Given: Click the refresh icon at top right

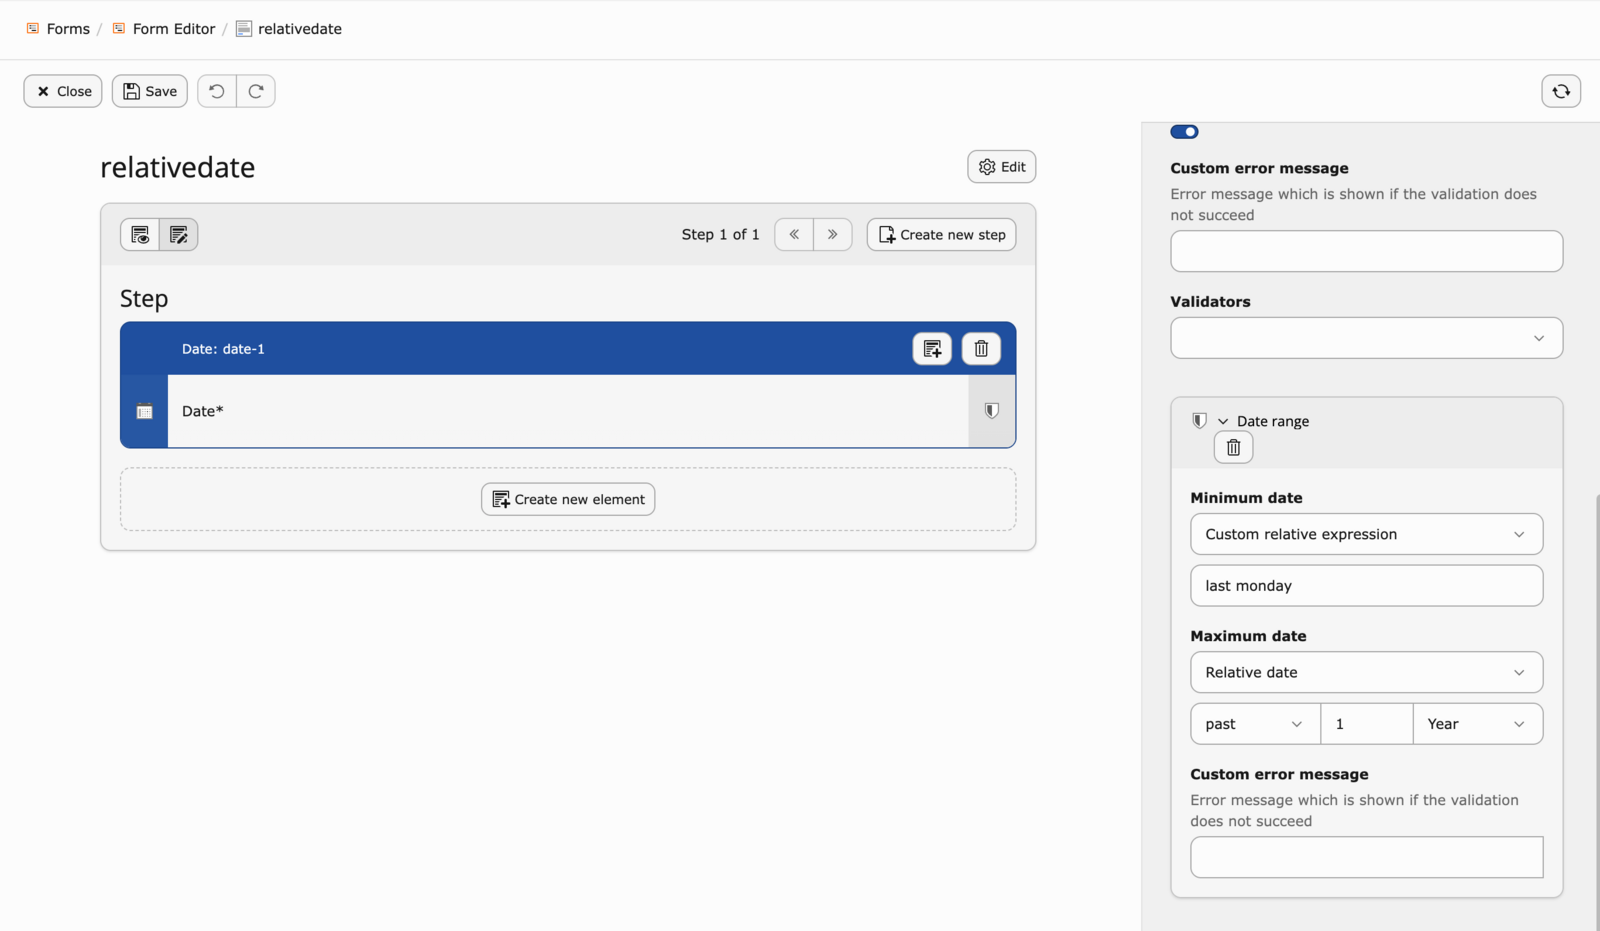Looking at the screenshot, I should [1560, 91].
